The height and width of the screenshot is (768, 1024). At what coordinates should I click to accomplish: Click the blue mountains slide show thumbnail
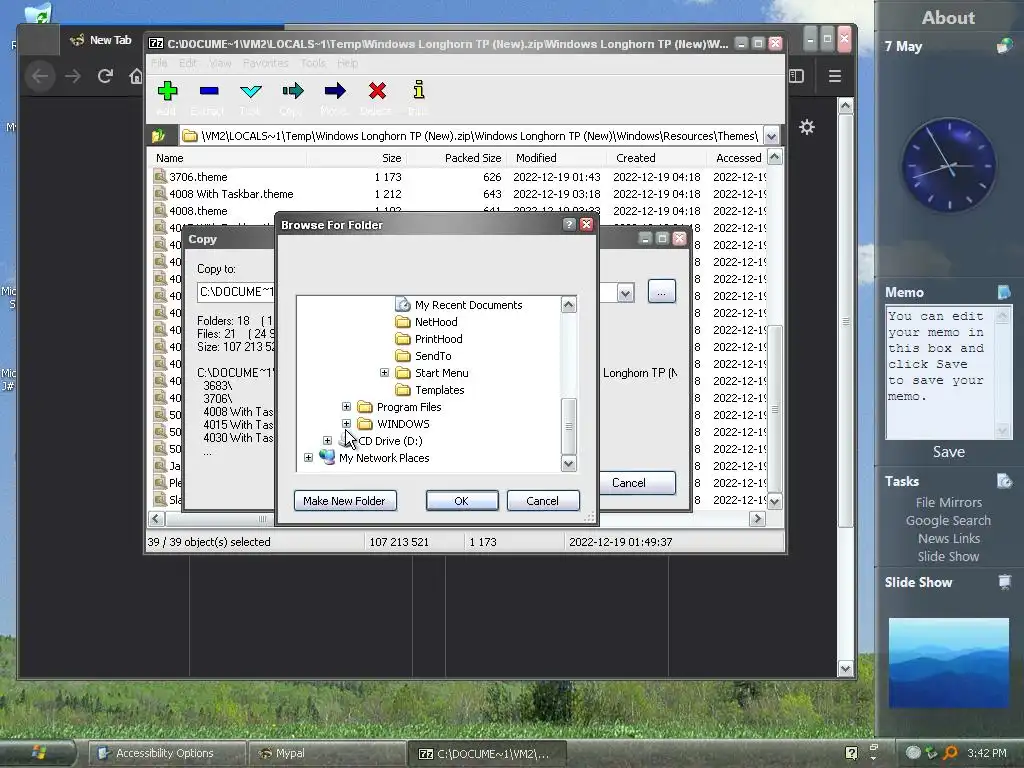tap(948, 662)
